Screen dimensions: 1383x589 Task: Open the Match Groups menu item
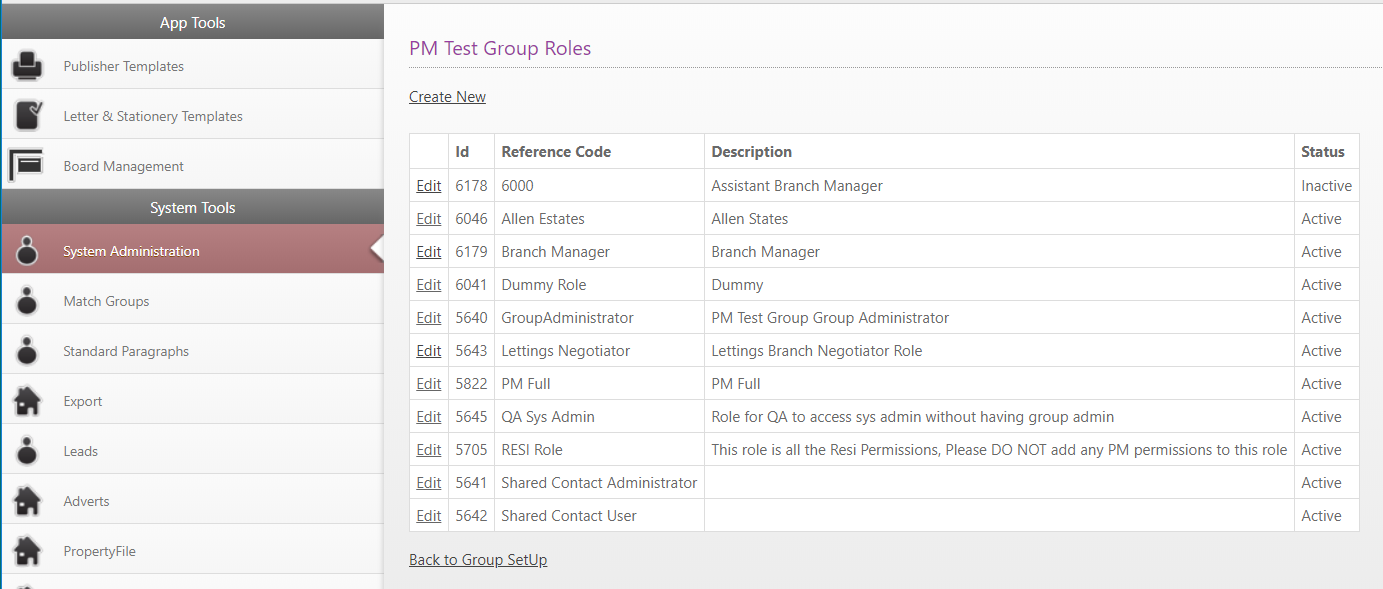coord(106,301)
